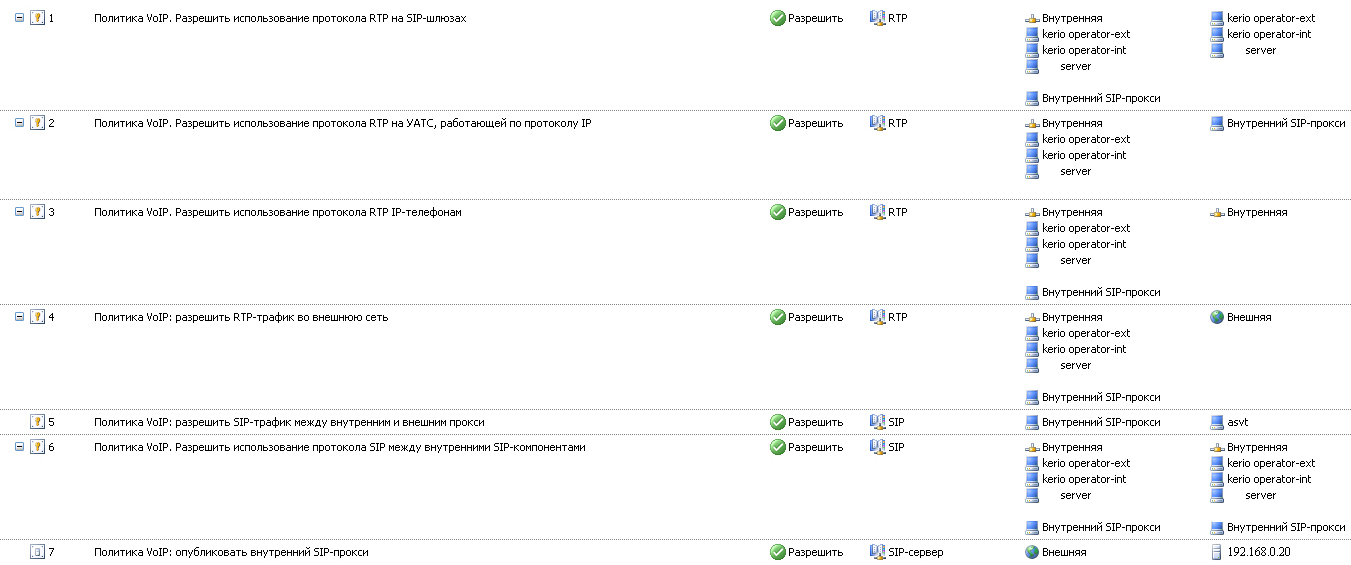
Task: Select the rule 7 SIP proxy publish description
Action: point(231,552)
